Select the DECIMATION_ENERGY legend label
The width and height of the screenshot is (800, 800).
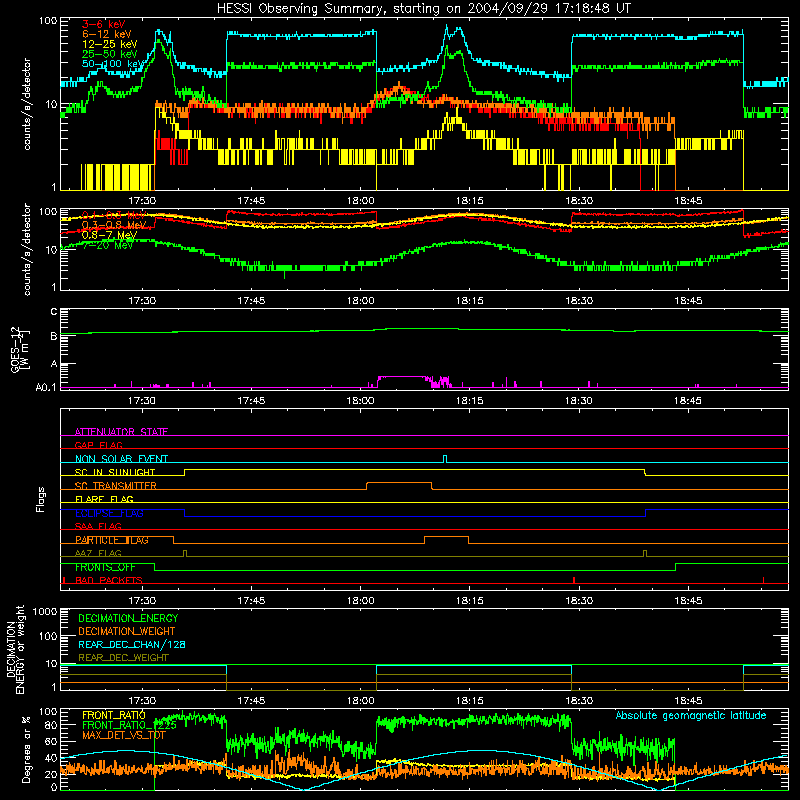tap(128, 618)
